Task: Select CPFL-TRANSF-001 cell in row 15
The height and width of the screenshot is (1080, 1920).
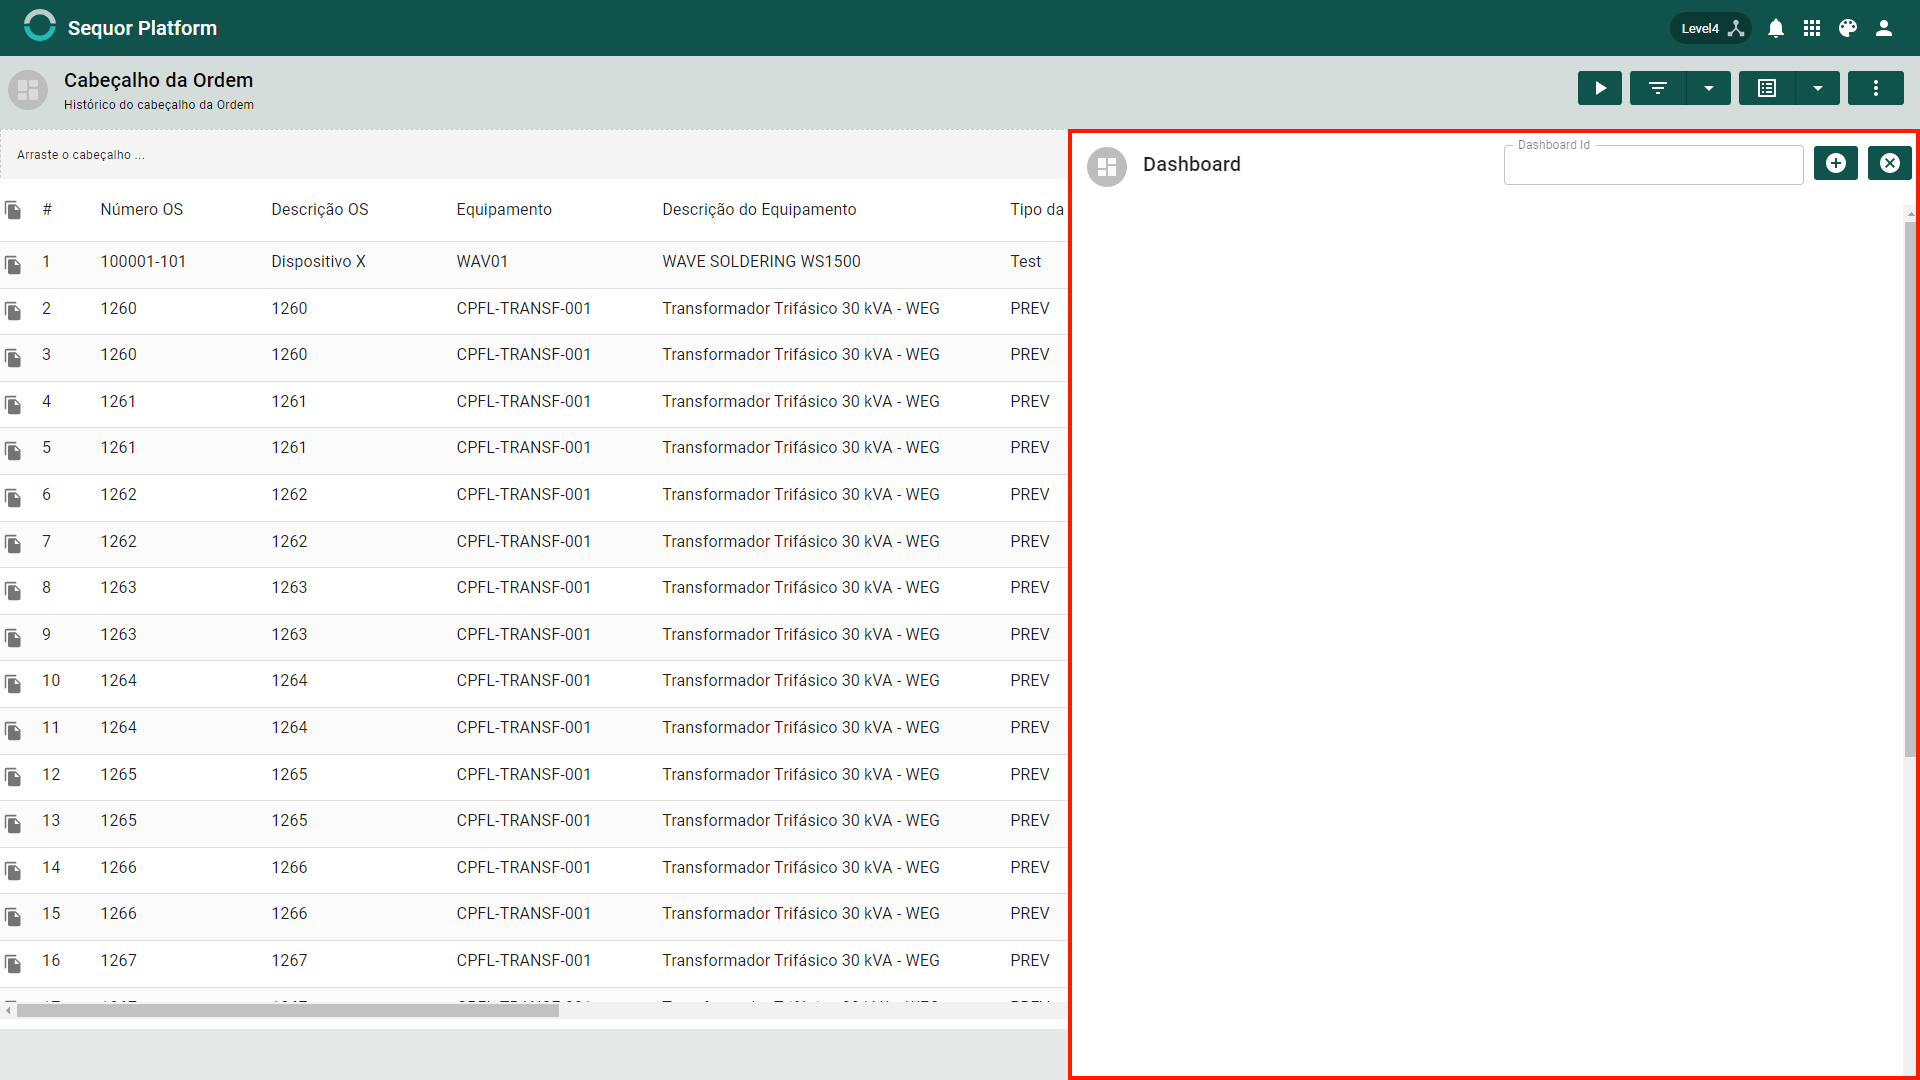Action: (x=523, y=913)
